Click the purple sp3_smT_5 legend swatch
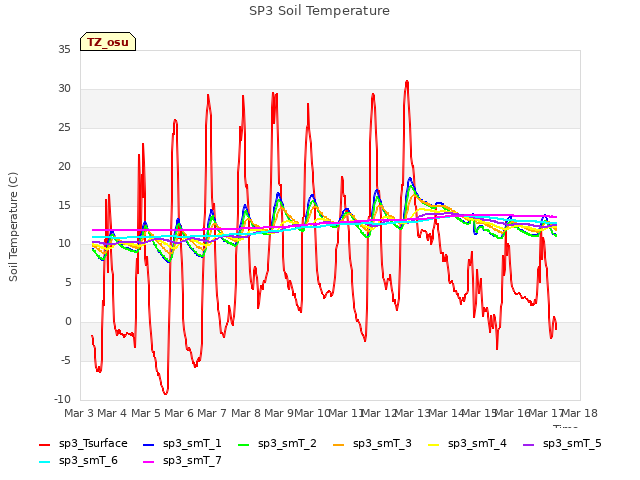This screenshot has height=480, width=640. tap(529, 444)
